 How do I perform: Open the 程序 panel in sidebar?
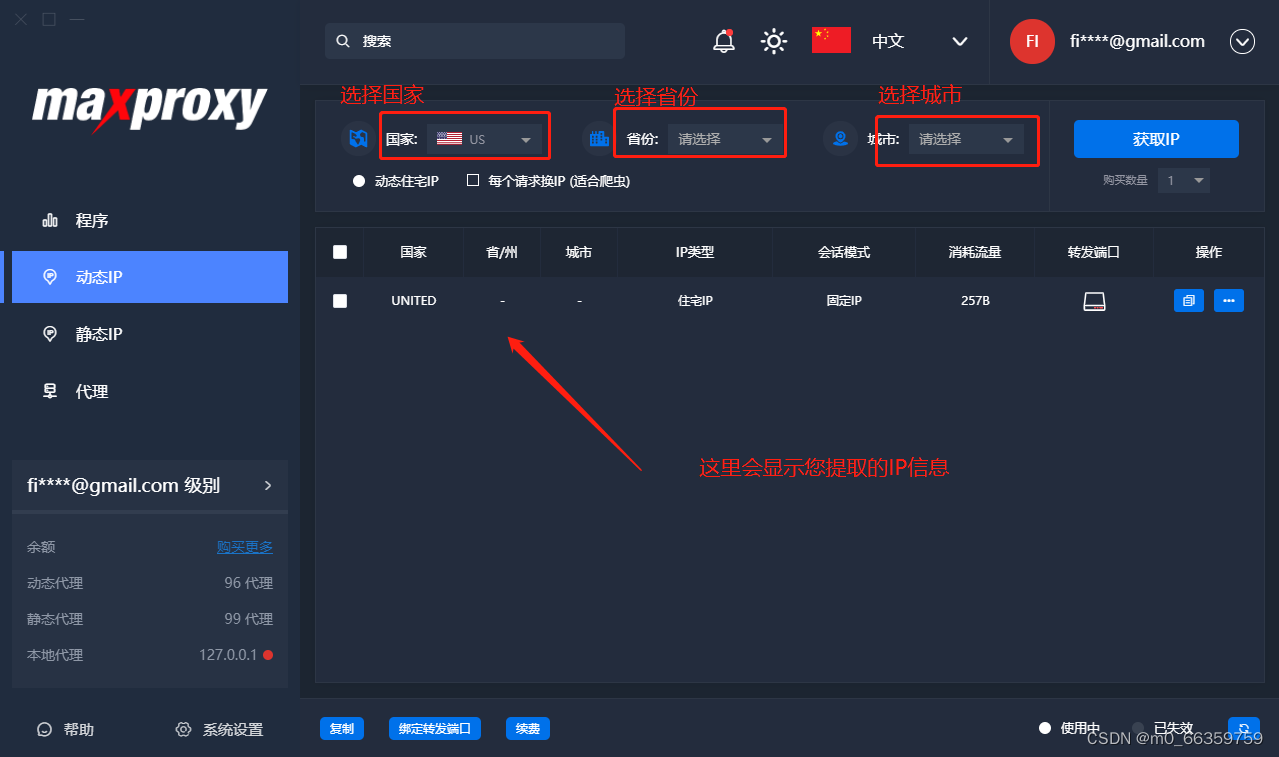point(90,220)
